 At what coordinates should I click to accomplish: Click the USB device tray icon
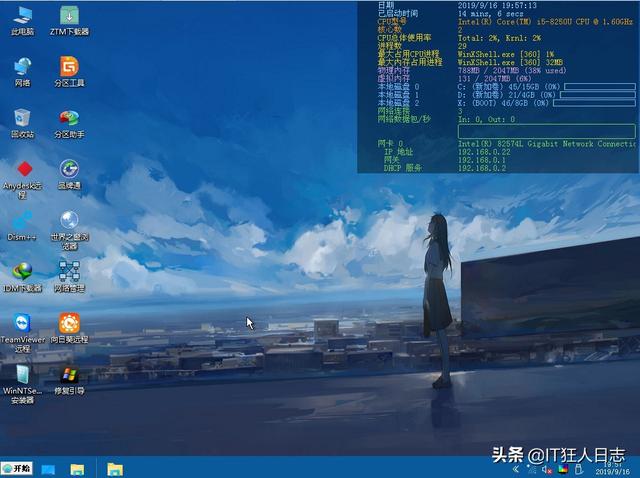pyautogui.click(x=578, y=469)
